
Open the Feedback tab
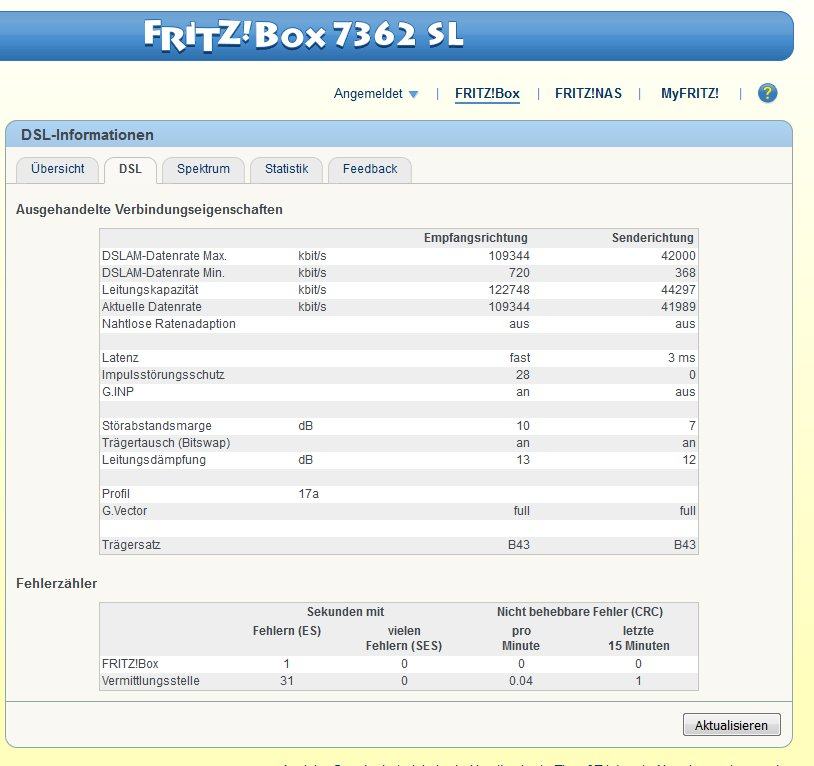[x=370, y=169]
